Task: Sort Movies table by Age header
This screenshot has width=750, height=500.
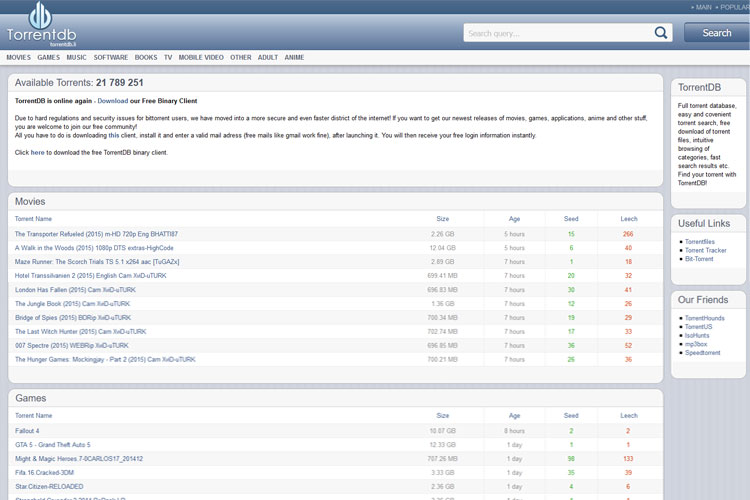Action: point(514,219)
